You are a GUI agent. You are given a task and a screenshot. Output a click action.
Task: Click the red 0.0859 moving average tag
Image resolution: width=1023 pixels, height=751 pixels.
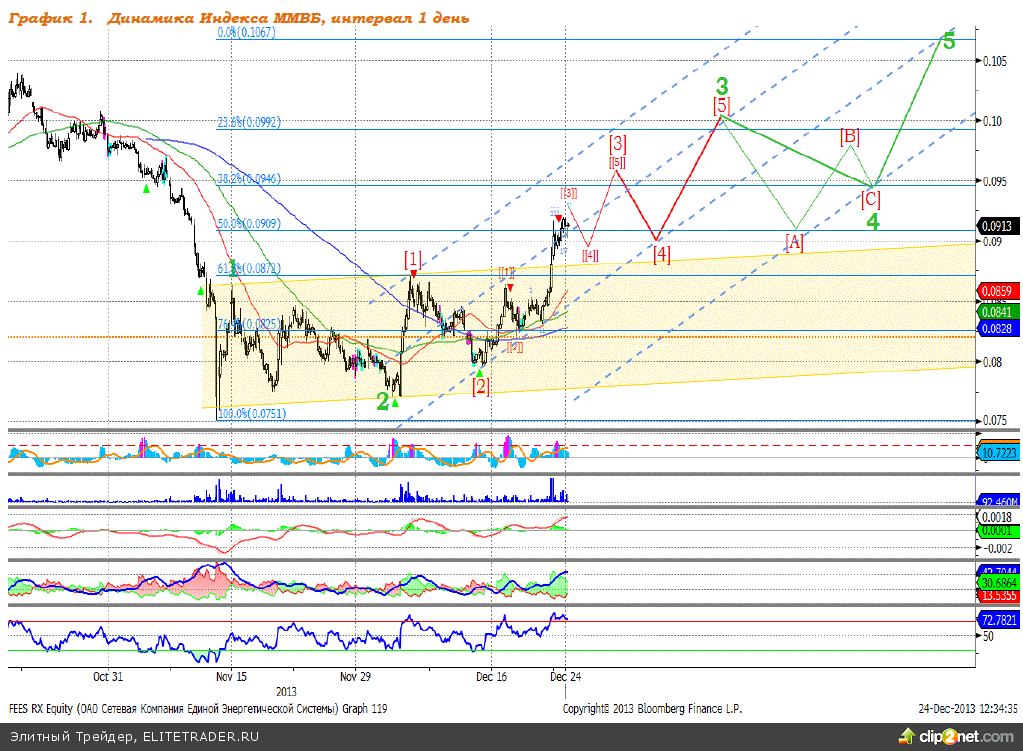click(996, 290)
